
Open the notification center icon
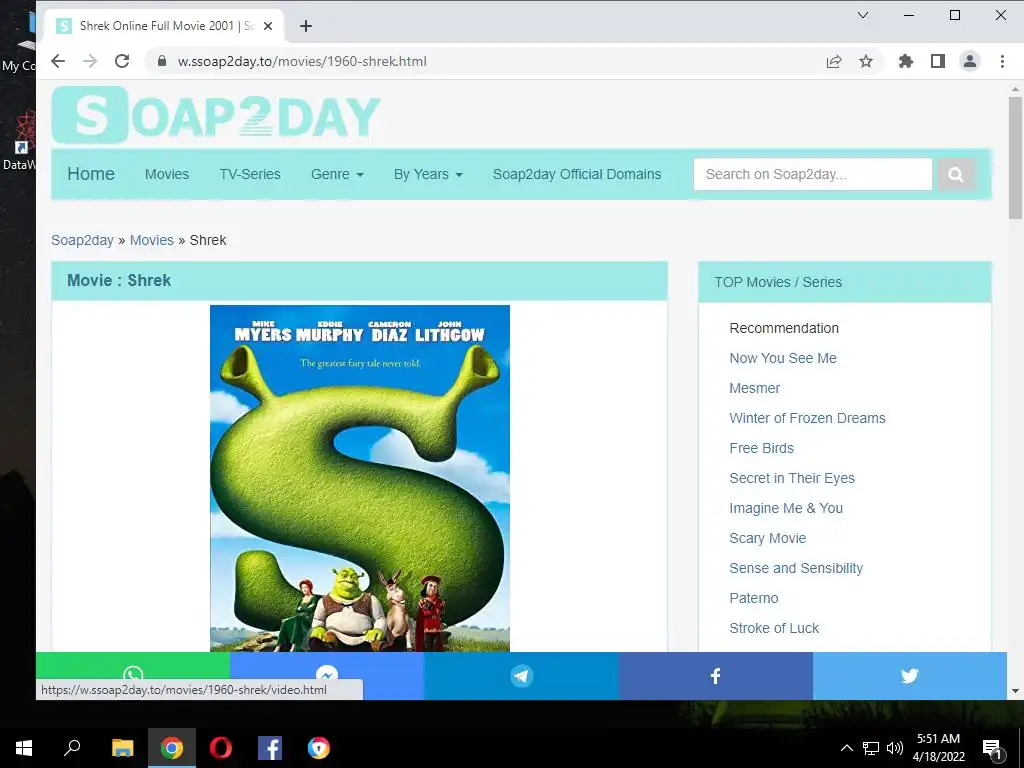(x=992, y=749)
